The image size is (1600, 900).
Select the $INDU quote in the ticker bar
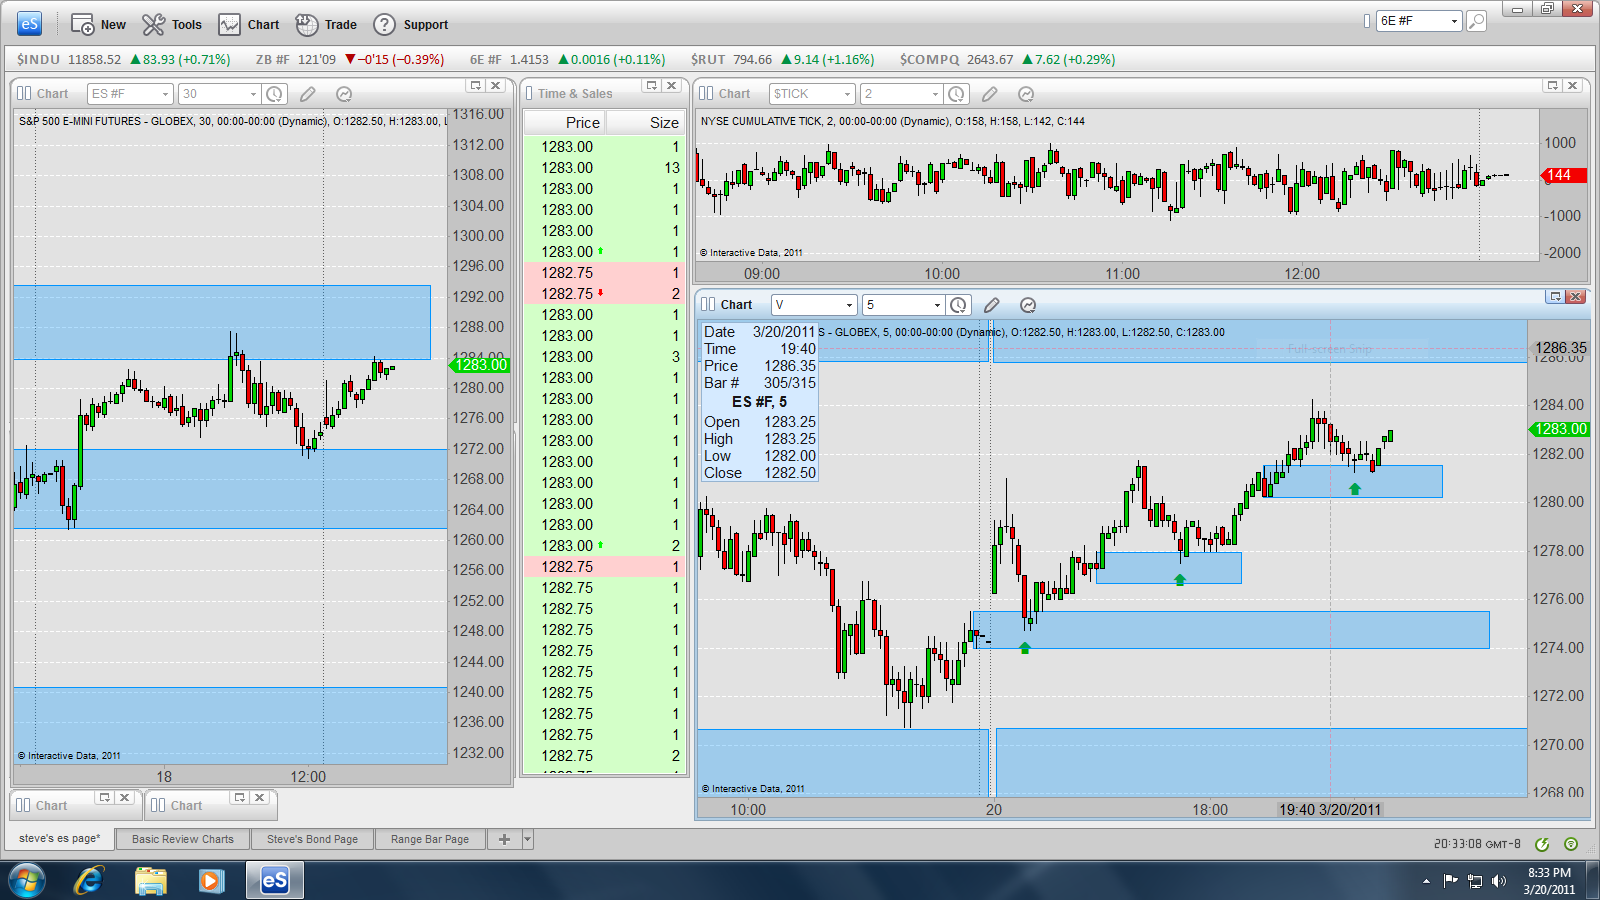[x=123, y=59]
